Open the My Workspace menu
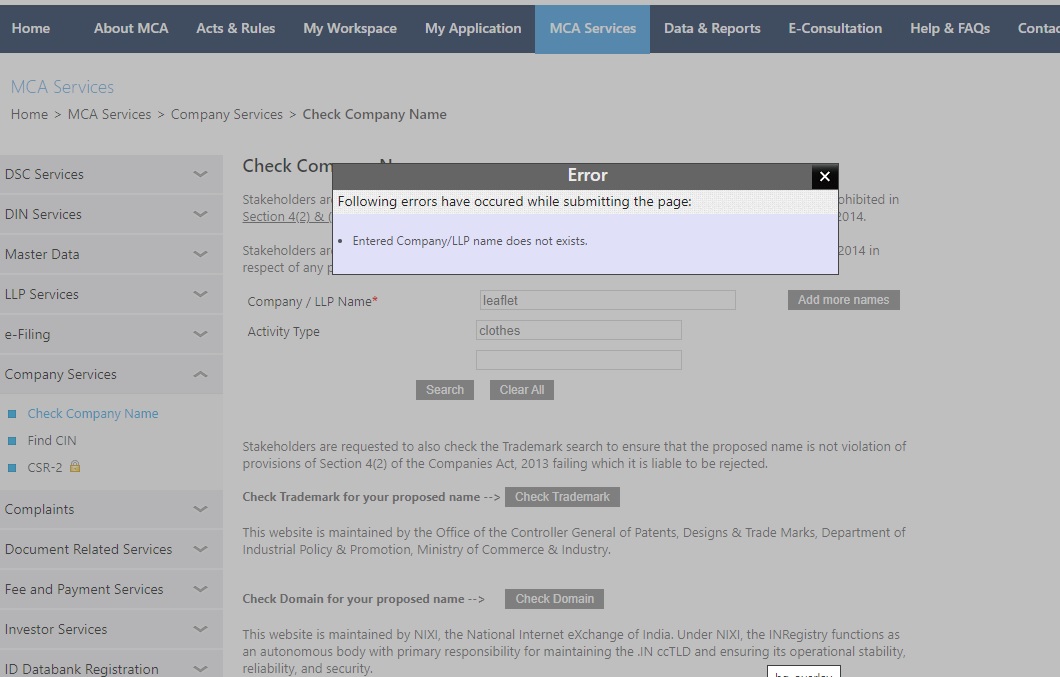The width and height of the screenshot is (1060, 677). pyautogui.click(x=350, y=28)
